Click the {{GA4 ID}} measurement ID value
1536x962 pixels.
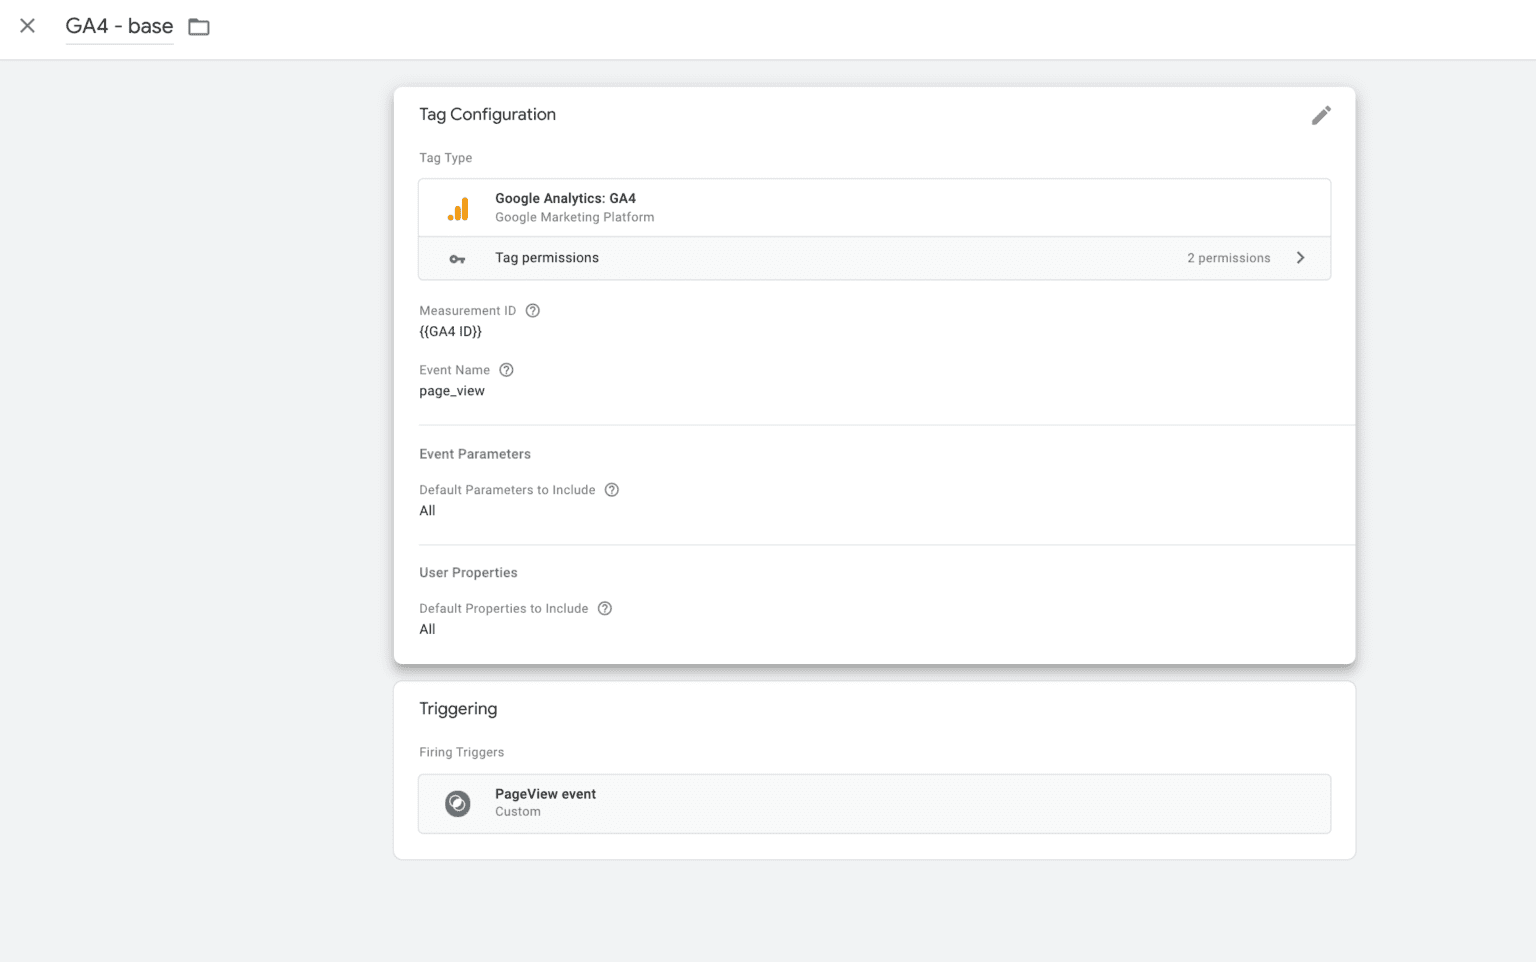click(450, 332)
